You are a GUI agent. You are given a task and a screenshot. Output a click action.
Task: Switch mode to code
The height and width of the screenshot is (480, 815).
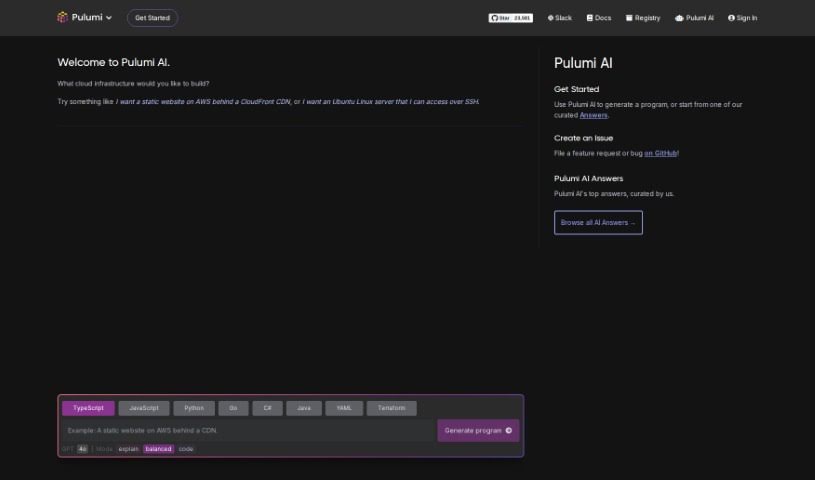coord(186,449)
